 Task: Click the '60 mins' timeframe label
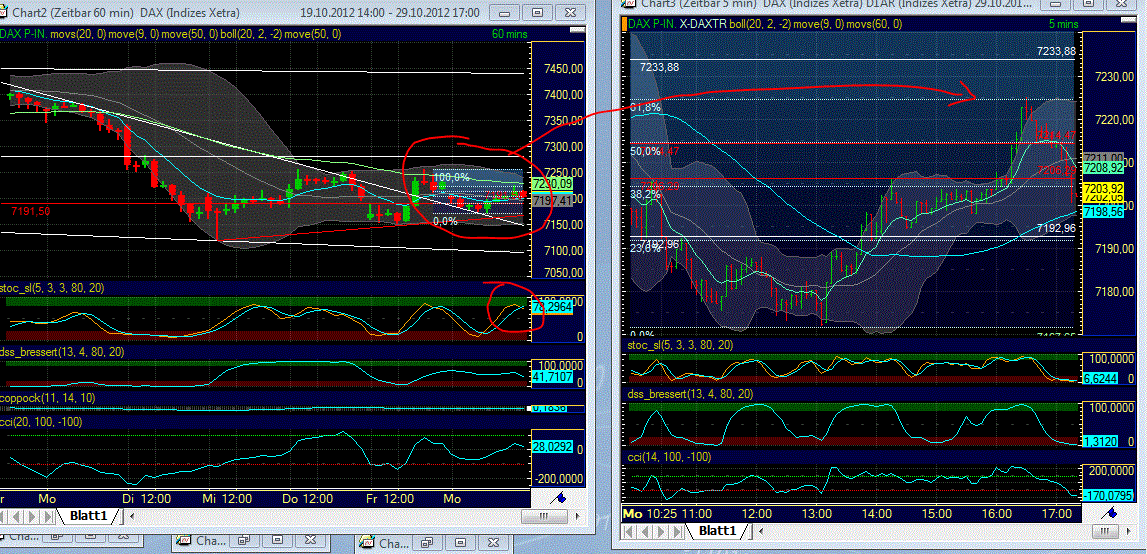(508, 33)
